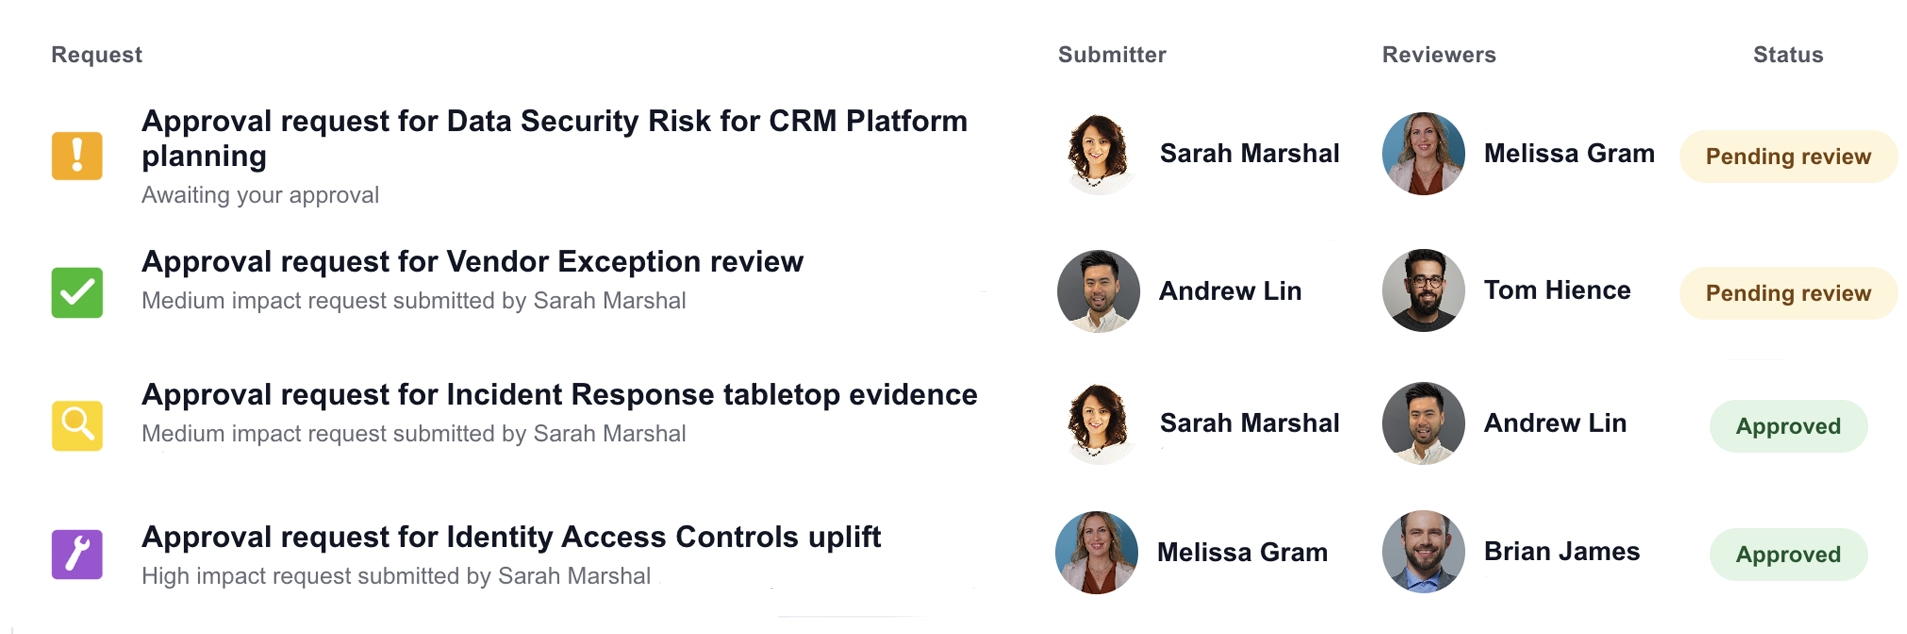Click the yellow magnifying glass request icon
The height and width of the screenshot is (634, 1907).
tap(77, 426)
